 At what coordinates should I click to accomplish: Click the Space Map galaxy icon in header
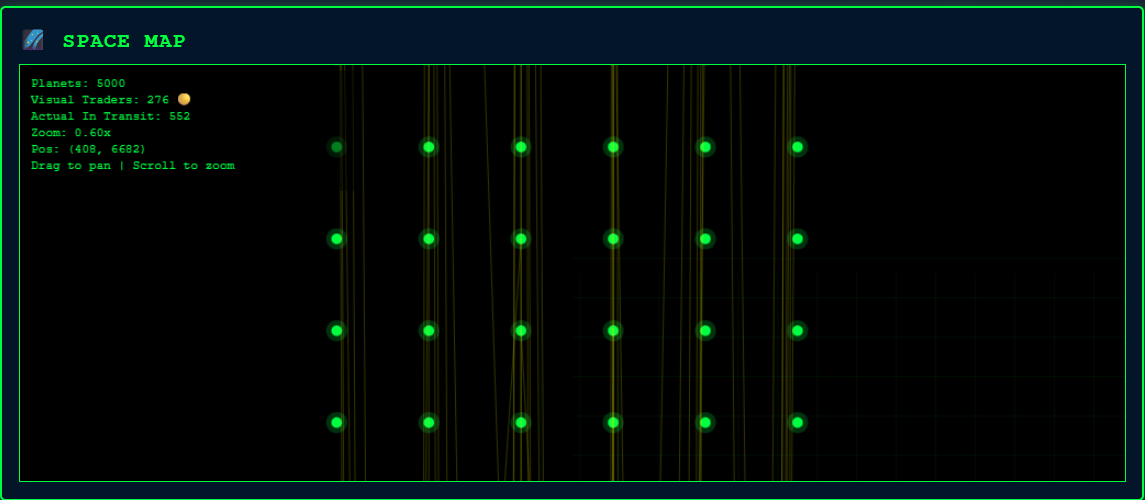(33, 39)
